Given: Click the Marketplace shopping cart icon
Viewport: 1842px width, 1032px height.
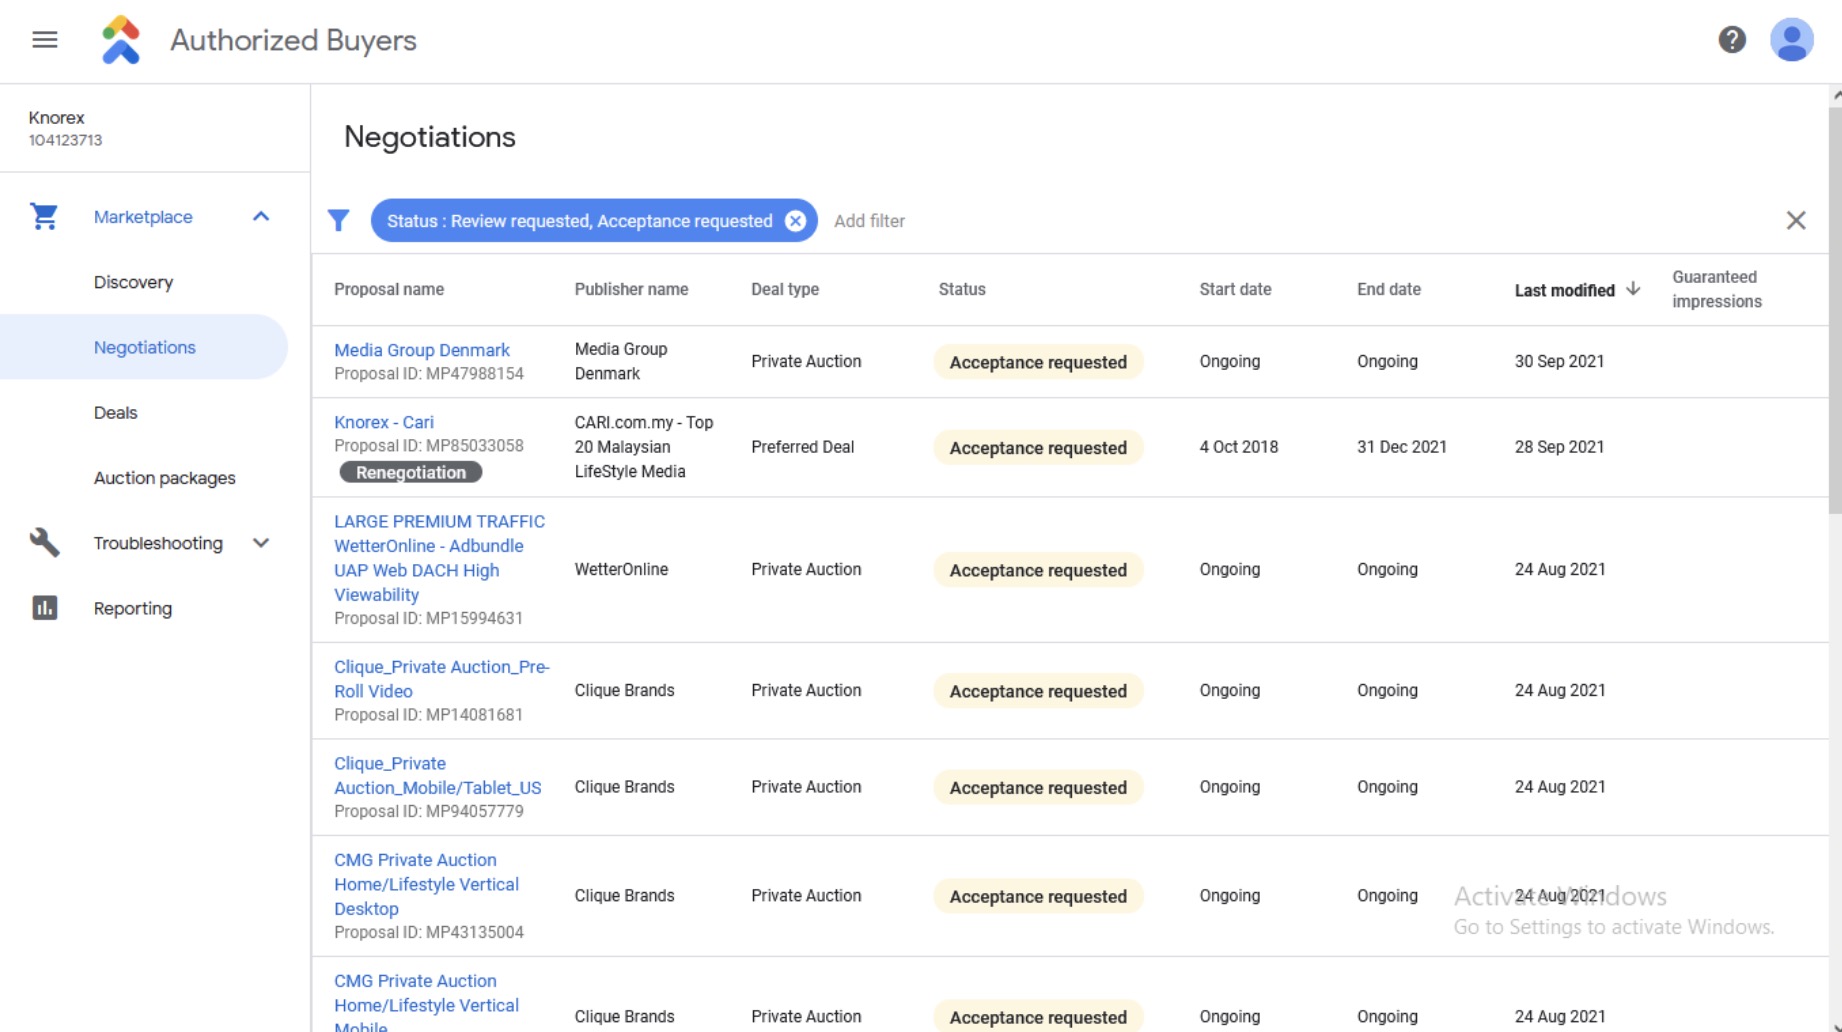Looking at the screenshot, I should click(x=44, y=217).
